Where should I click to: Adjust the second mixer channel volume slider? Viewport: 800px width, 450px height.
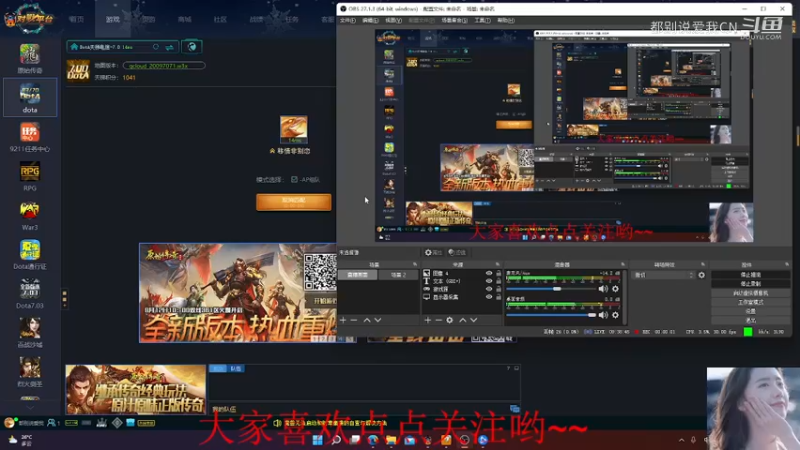[551, 315]
